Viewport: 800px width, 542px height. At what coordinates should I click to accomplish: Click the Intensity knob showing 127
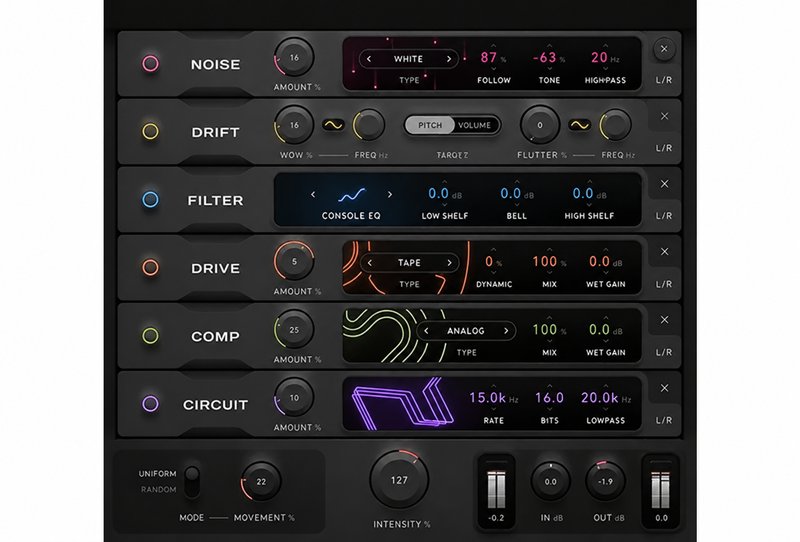tap(399, 480)
